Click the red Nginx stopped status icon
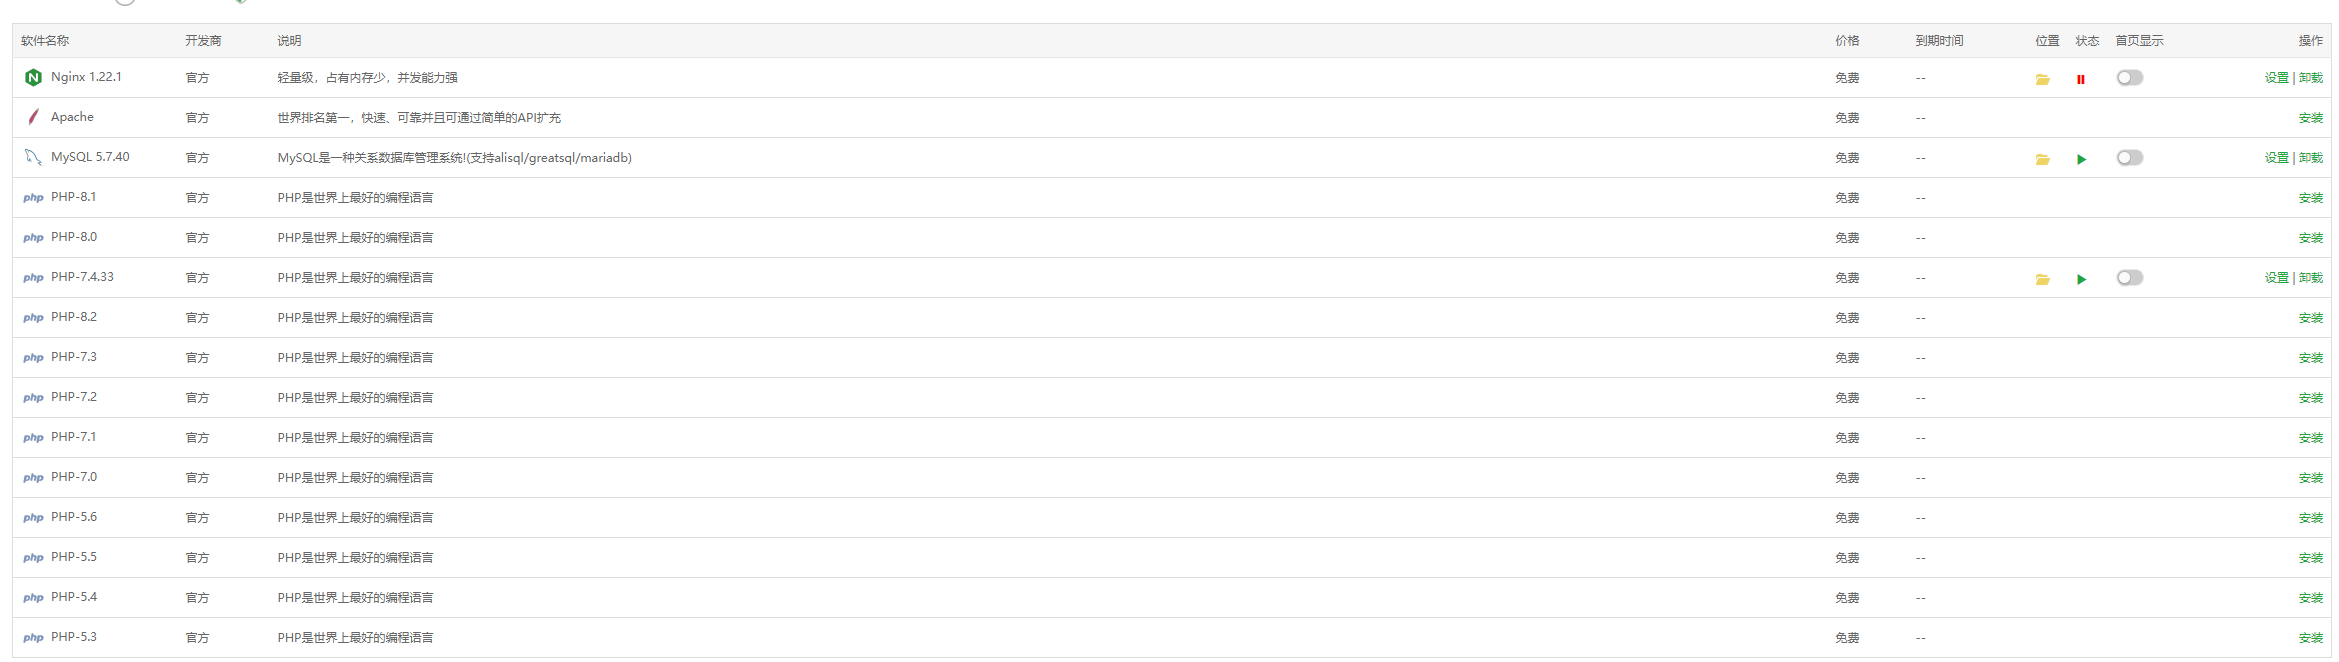Screen dimensions: 2339x662 [2081, 79]
